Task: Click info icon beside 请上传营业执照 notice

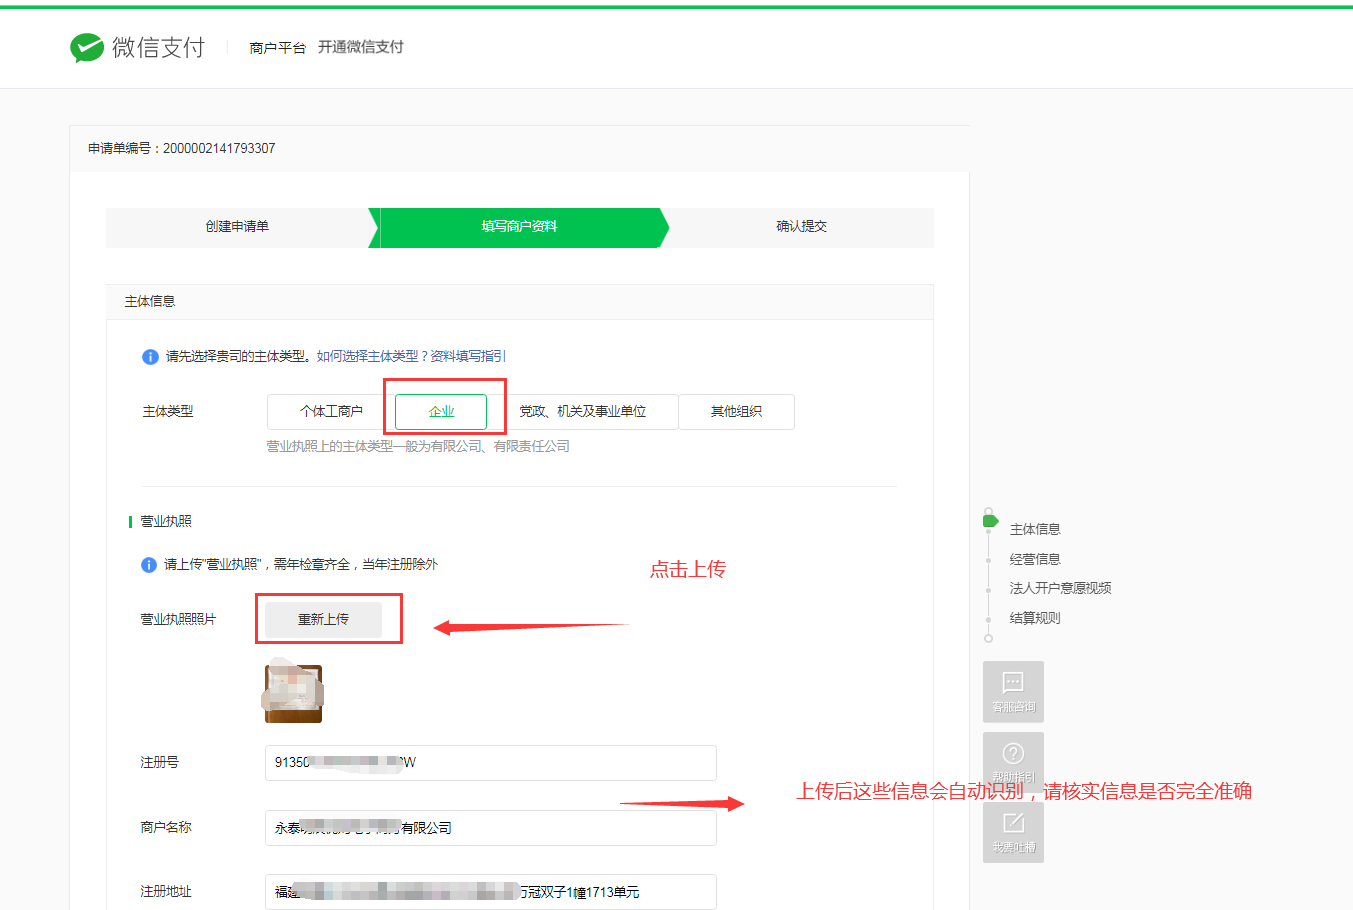Action: point(149,565)
